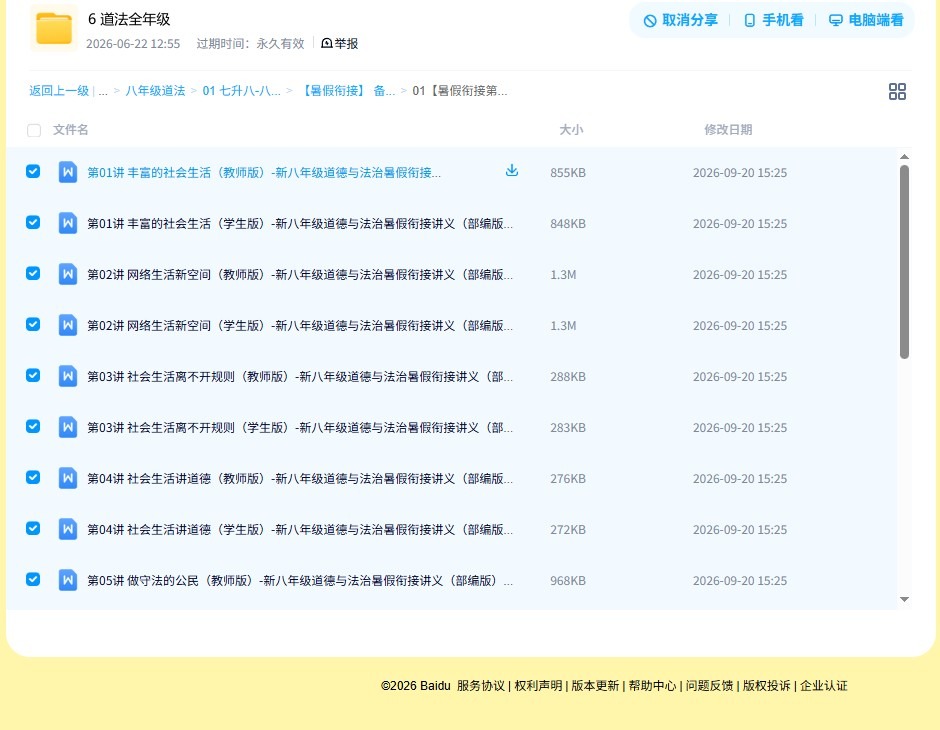Open file 第03讲 社会生活离不开规则（教师版）
The image size is (940, 730).
click(300, 376)
